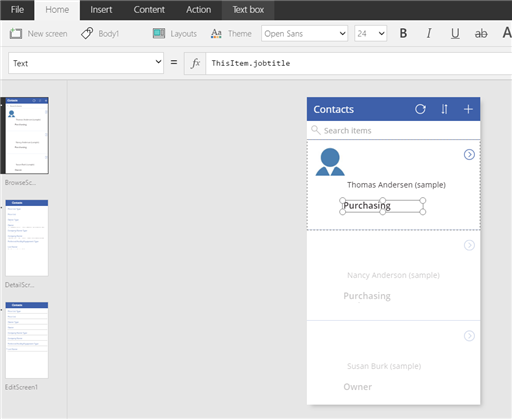The height and width of the screenshot is (419, 512).
Task: Open the Action tab
Action: tap(198, 10)
